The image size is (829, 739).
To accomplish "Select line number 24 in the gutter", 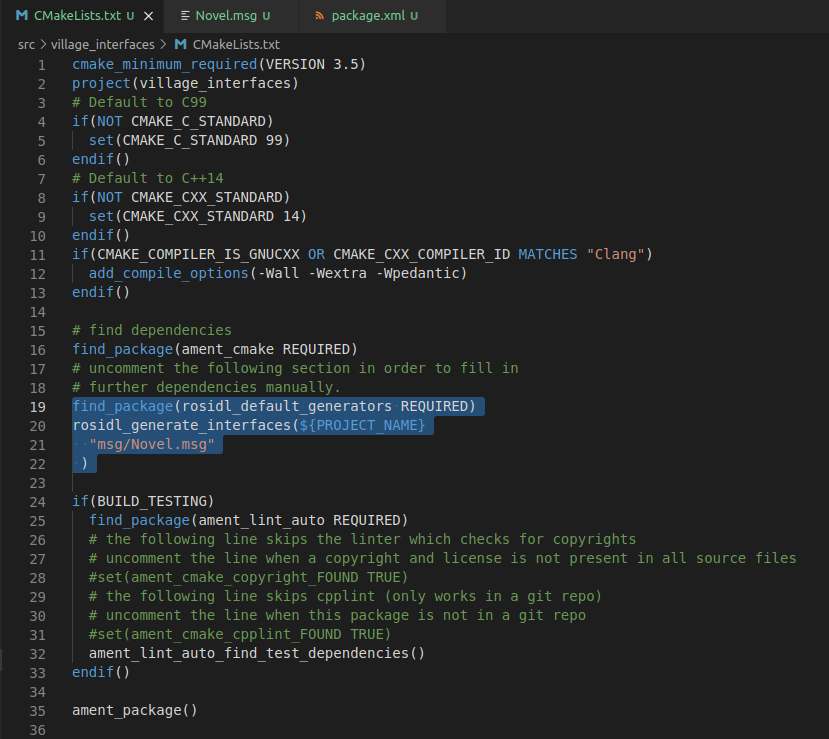I will point(38,502).
